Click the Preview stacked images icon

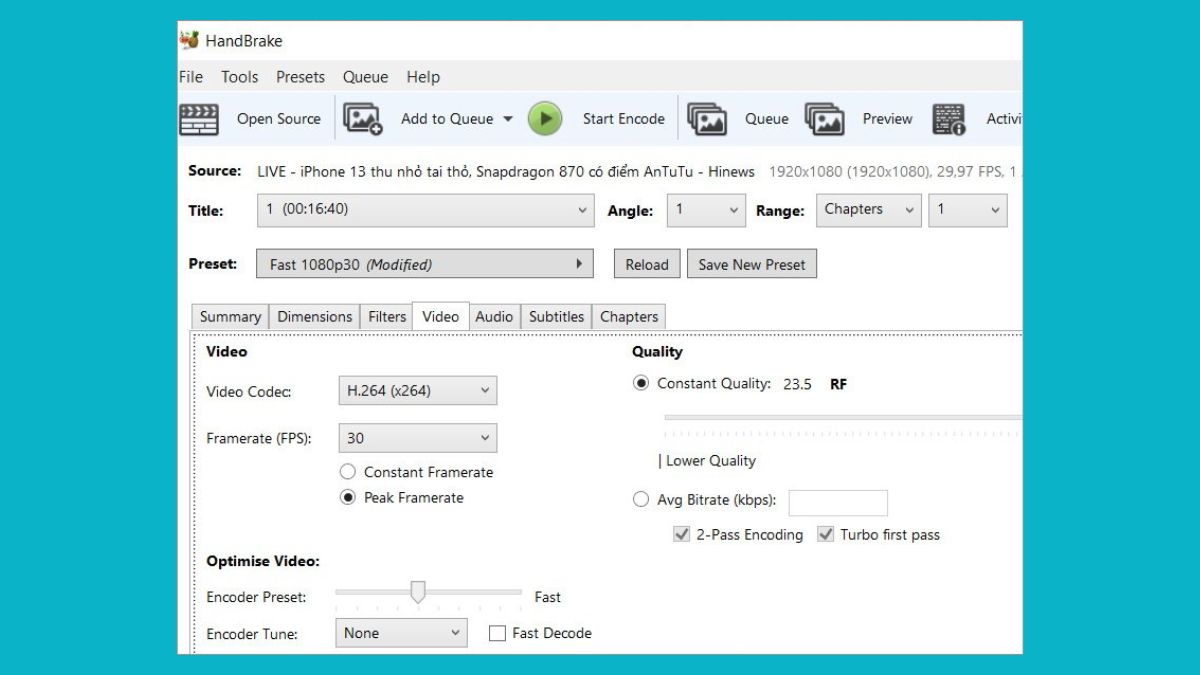(825, 119)
